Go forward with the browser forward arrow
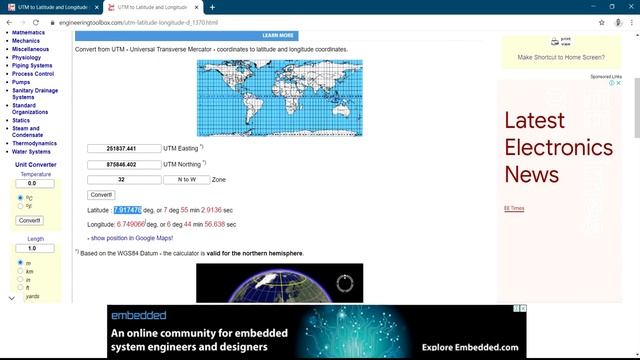The image size is (640, 360). click(x=23, y=22)
